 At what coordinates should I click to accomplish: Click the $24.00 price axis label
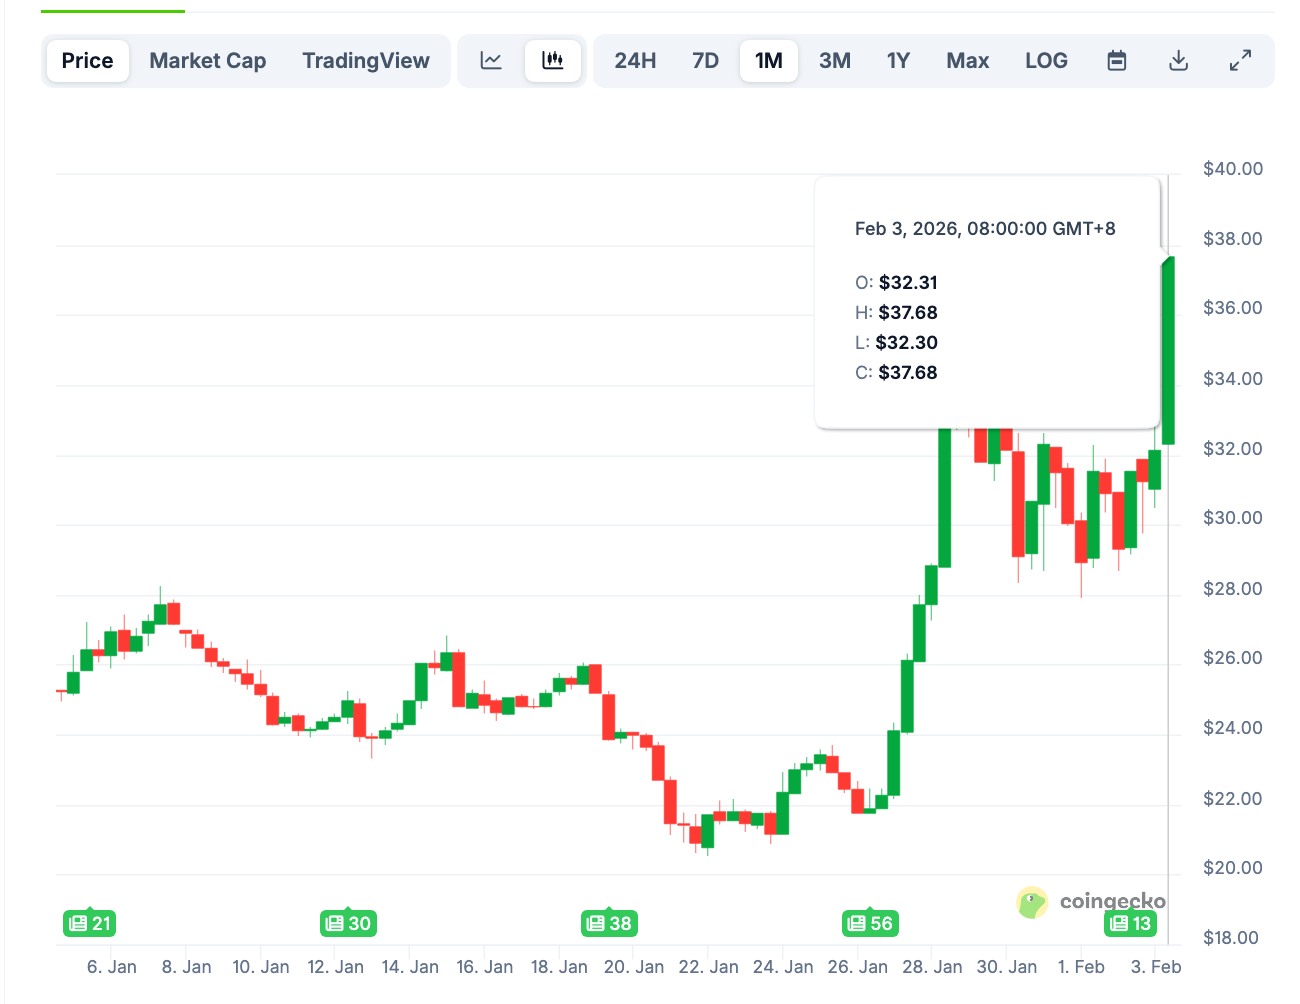click(1233, 728)
